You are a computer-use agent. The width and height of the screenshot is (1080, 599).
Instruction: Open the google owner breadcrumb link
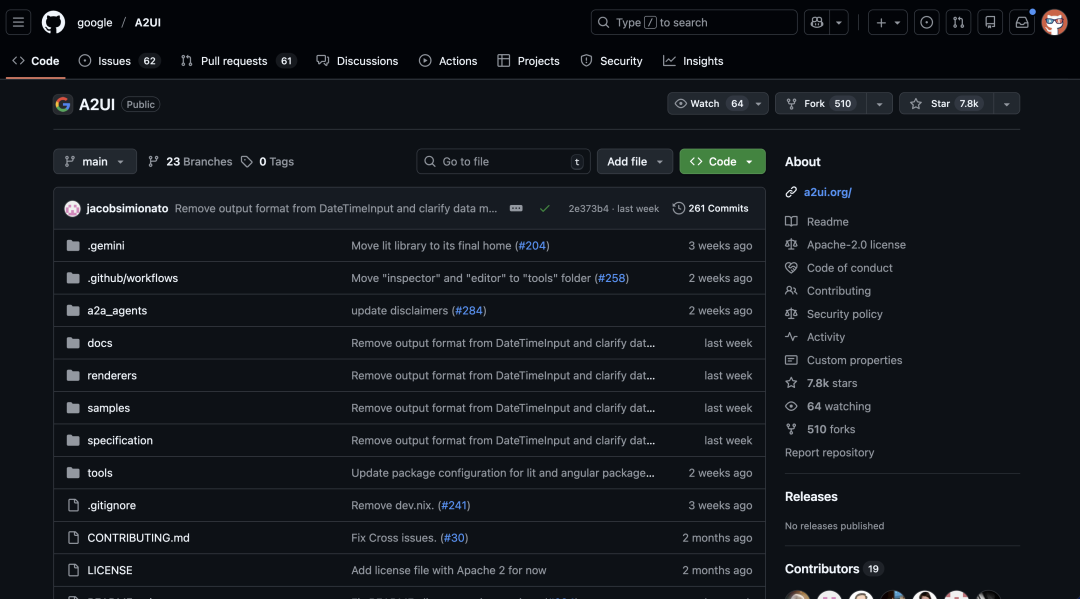coord(94,23)
